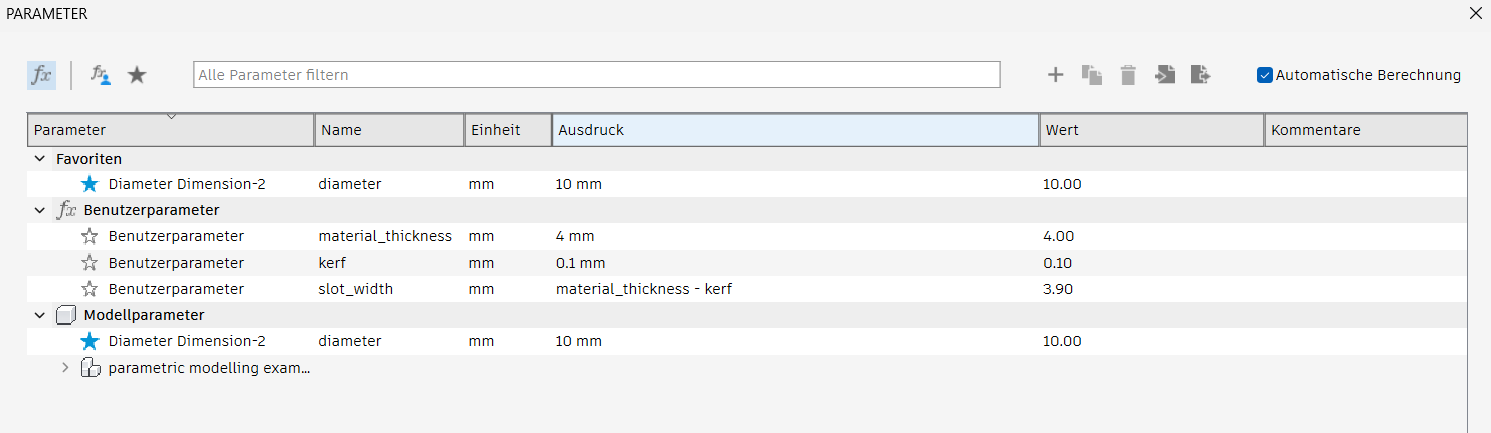Collapse the Favoriten group
Viewport: 1491px width, 433px height.
coord(40,159)
